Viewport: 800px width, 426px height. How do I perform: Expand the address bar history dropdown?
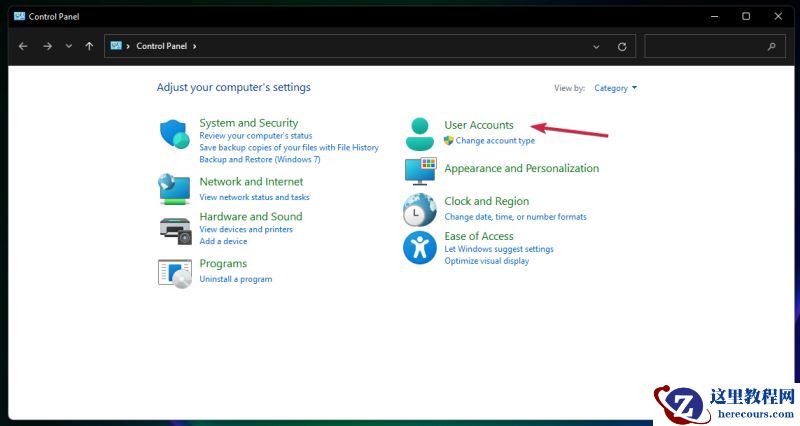596,46
